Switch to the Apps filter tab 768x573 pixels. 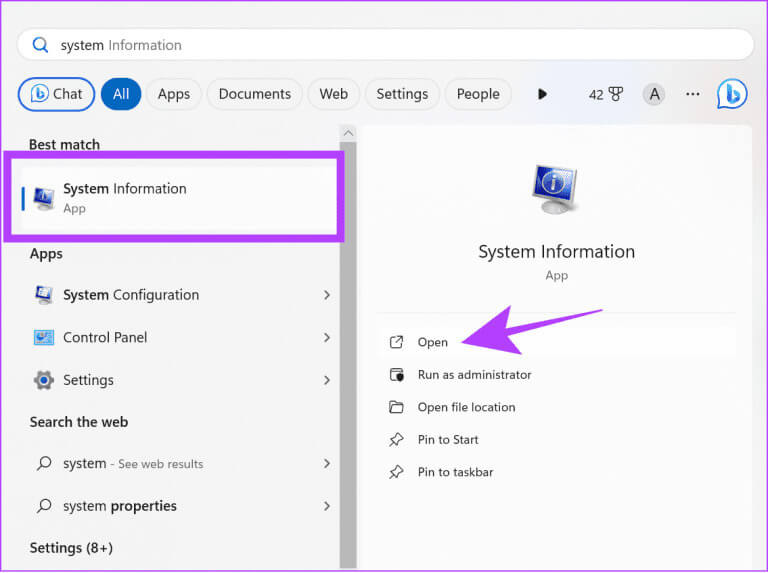[174, 94]
